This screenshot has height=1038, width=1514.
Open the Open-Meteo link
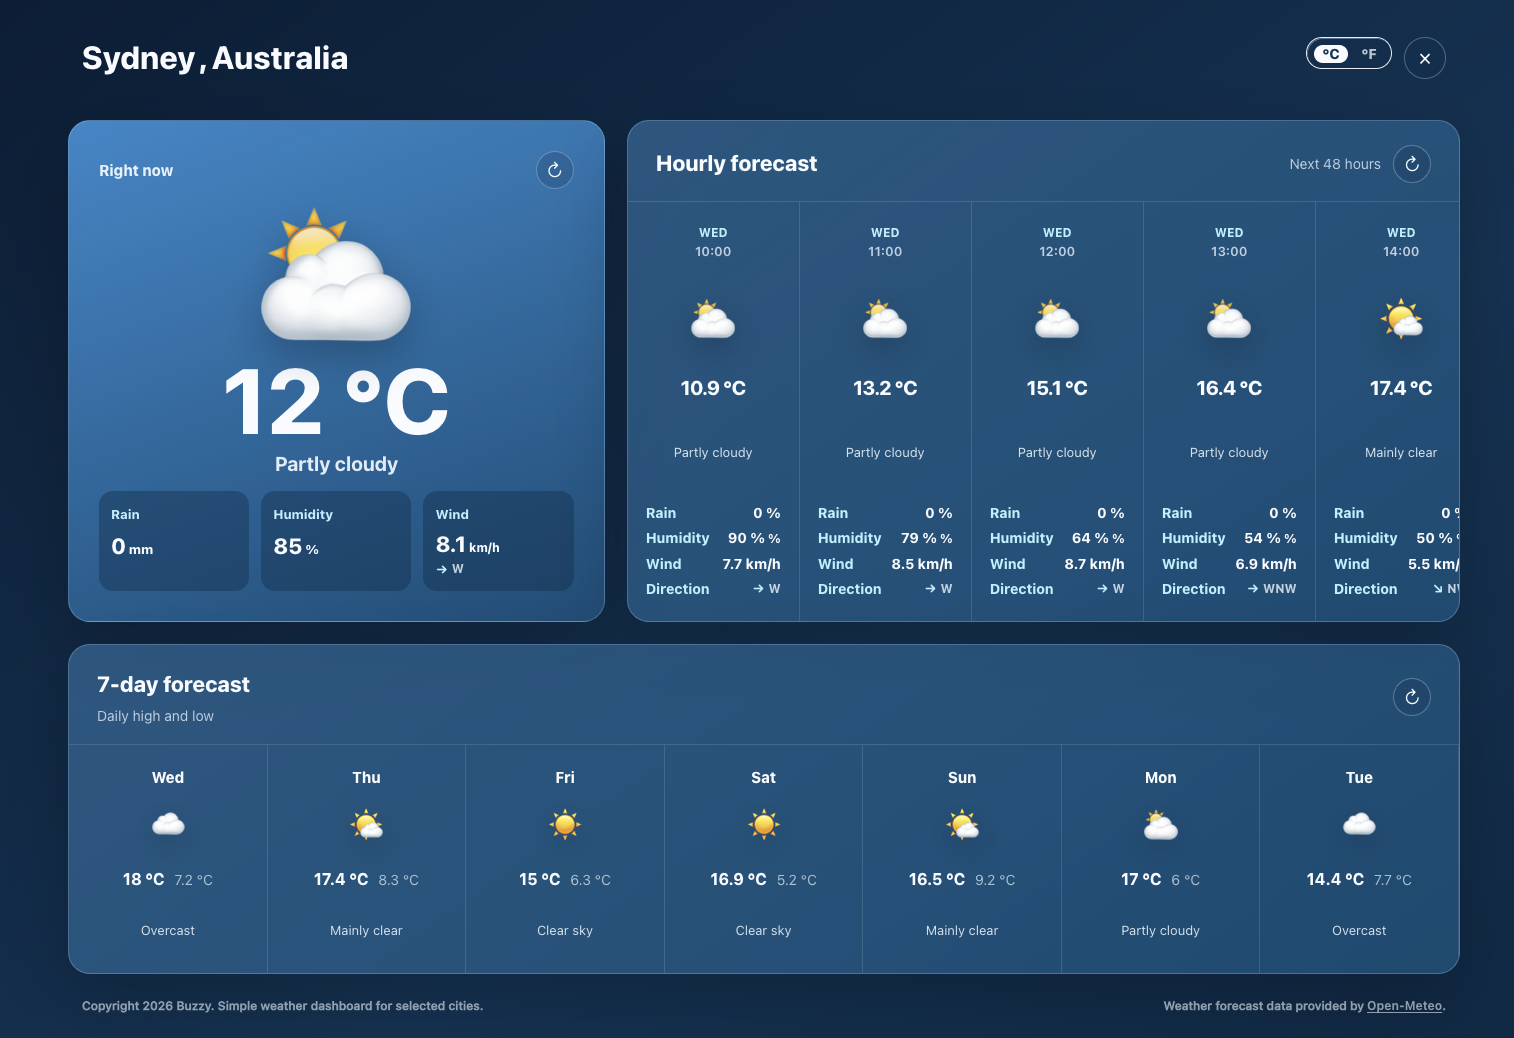pos(1404,1006)
